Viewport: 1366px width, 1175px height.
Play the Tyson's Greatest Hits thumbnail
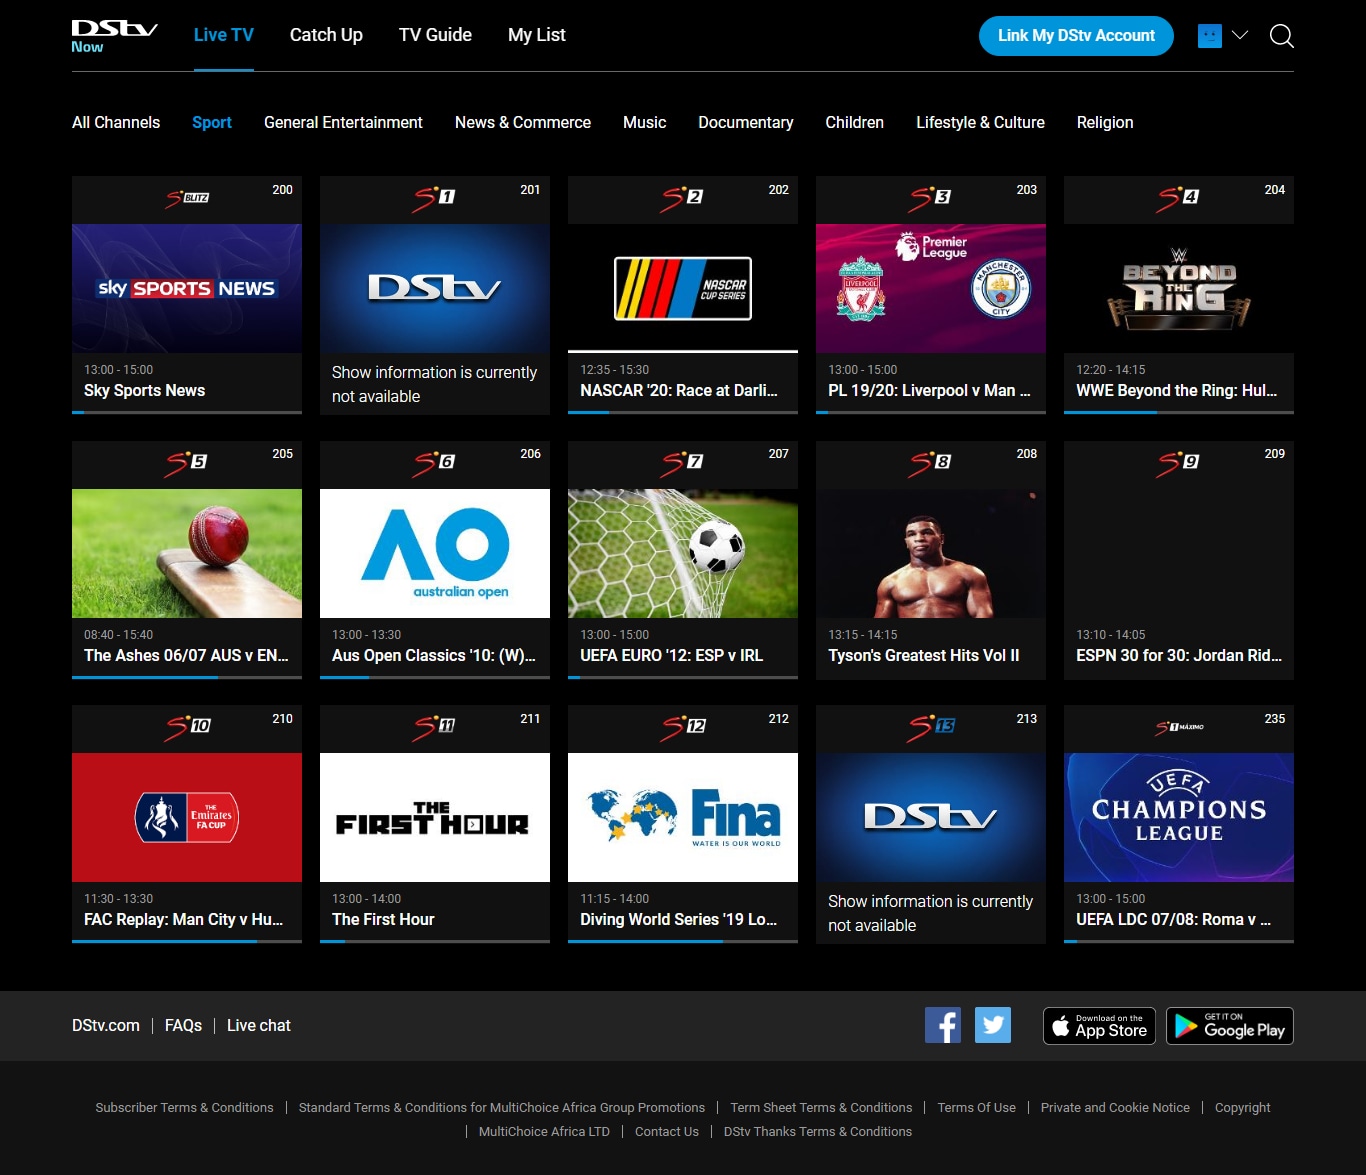(931, 553)
